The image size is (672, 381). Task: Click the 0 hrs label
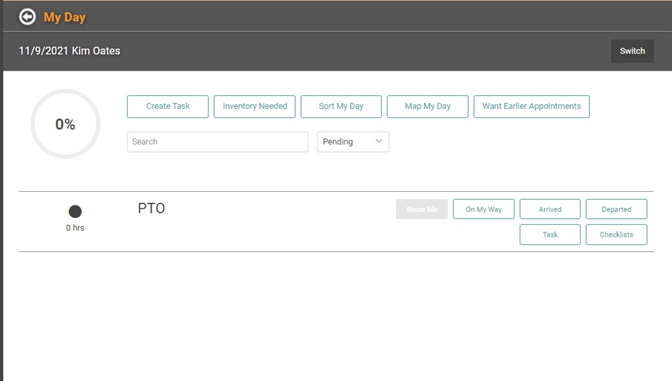75,228
